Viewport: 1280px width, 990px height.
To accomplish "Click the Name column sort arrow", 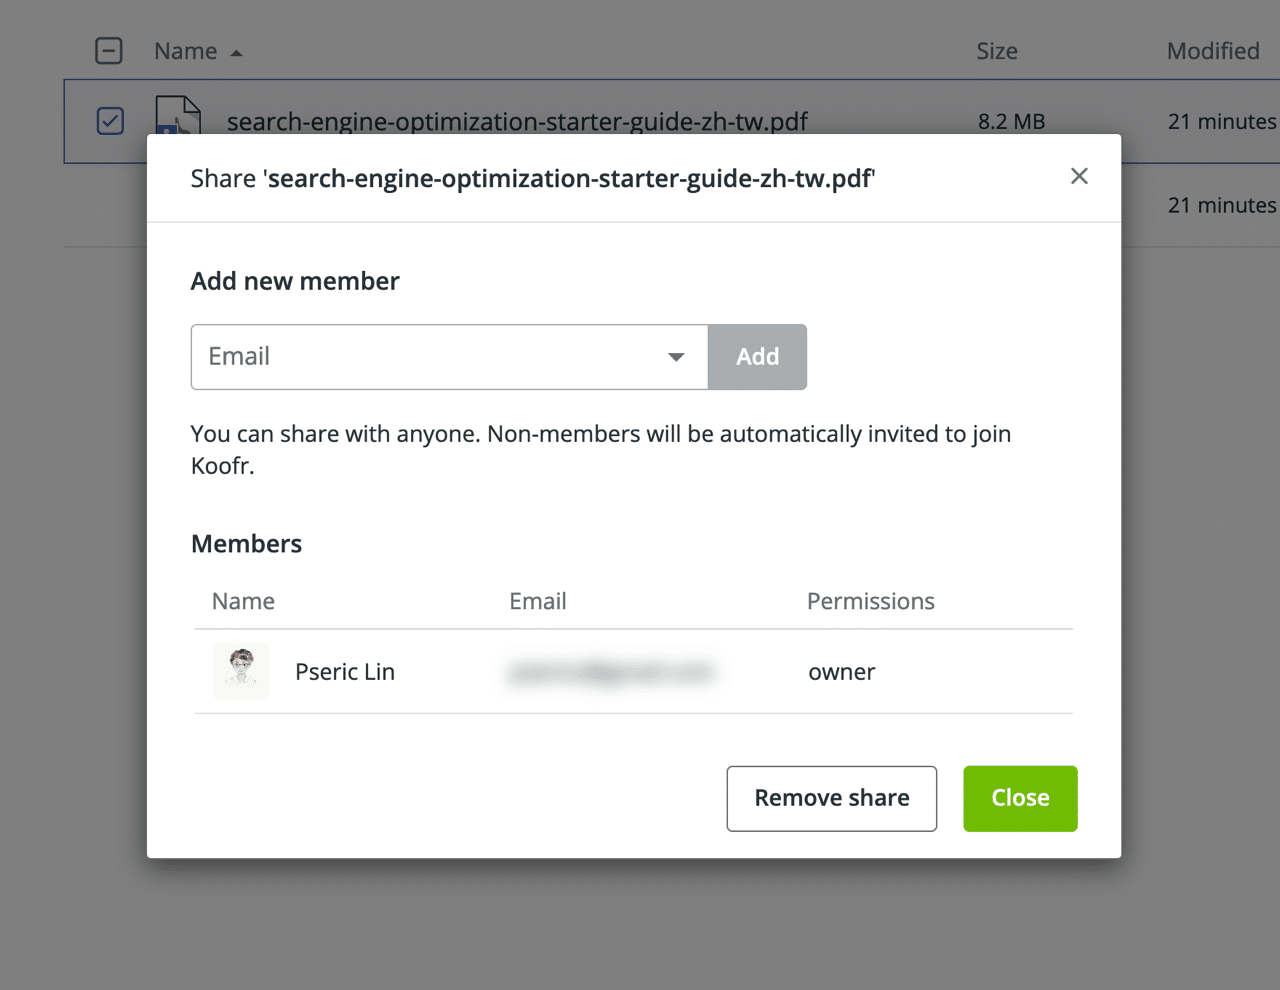I will pyautogui.click(x=236, y=53).
